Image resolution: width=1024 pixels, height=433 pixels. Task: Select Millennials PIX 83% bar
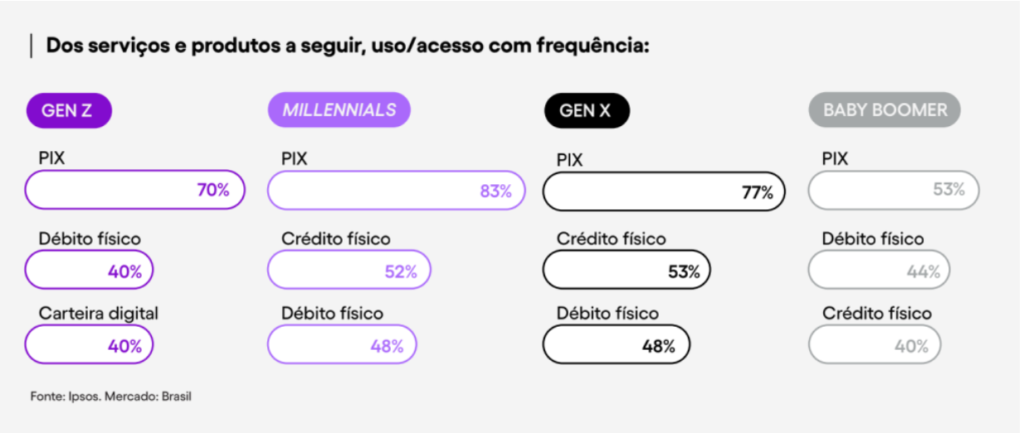tap(396, 190)
